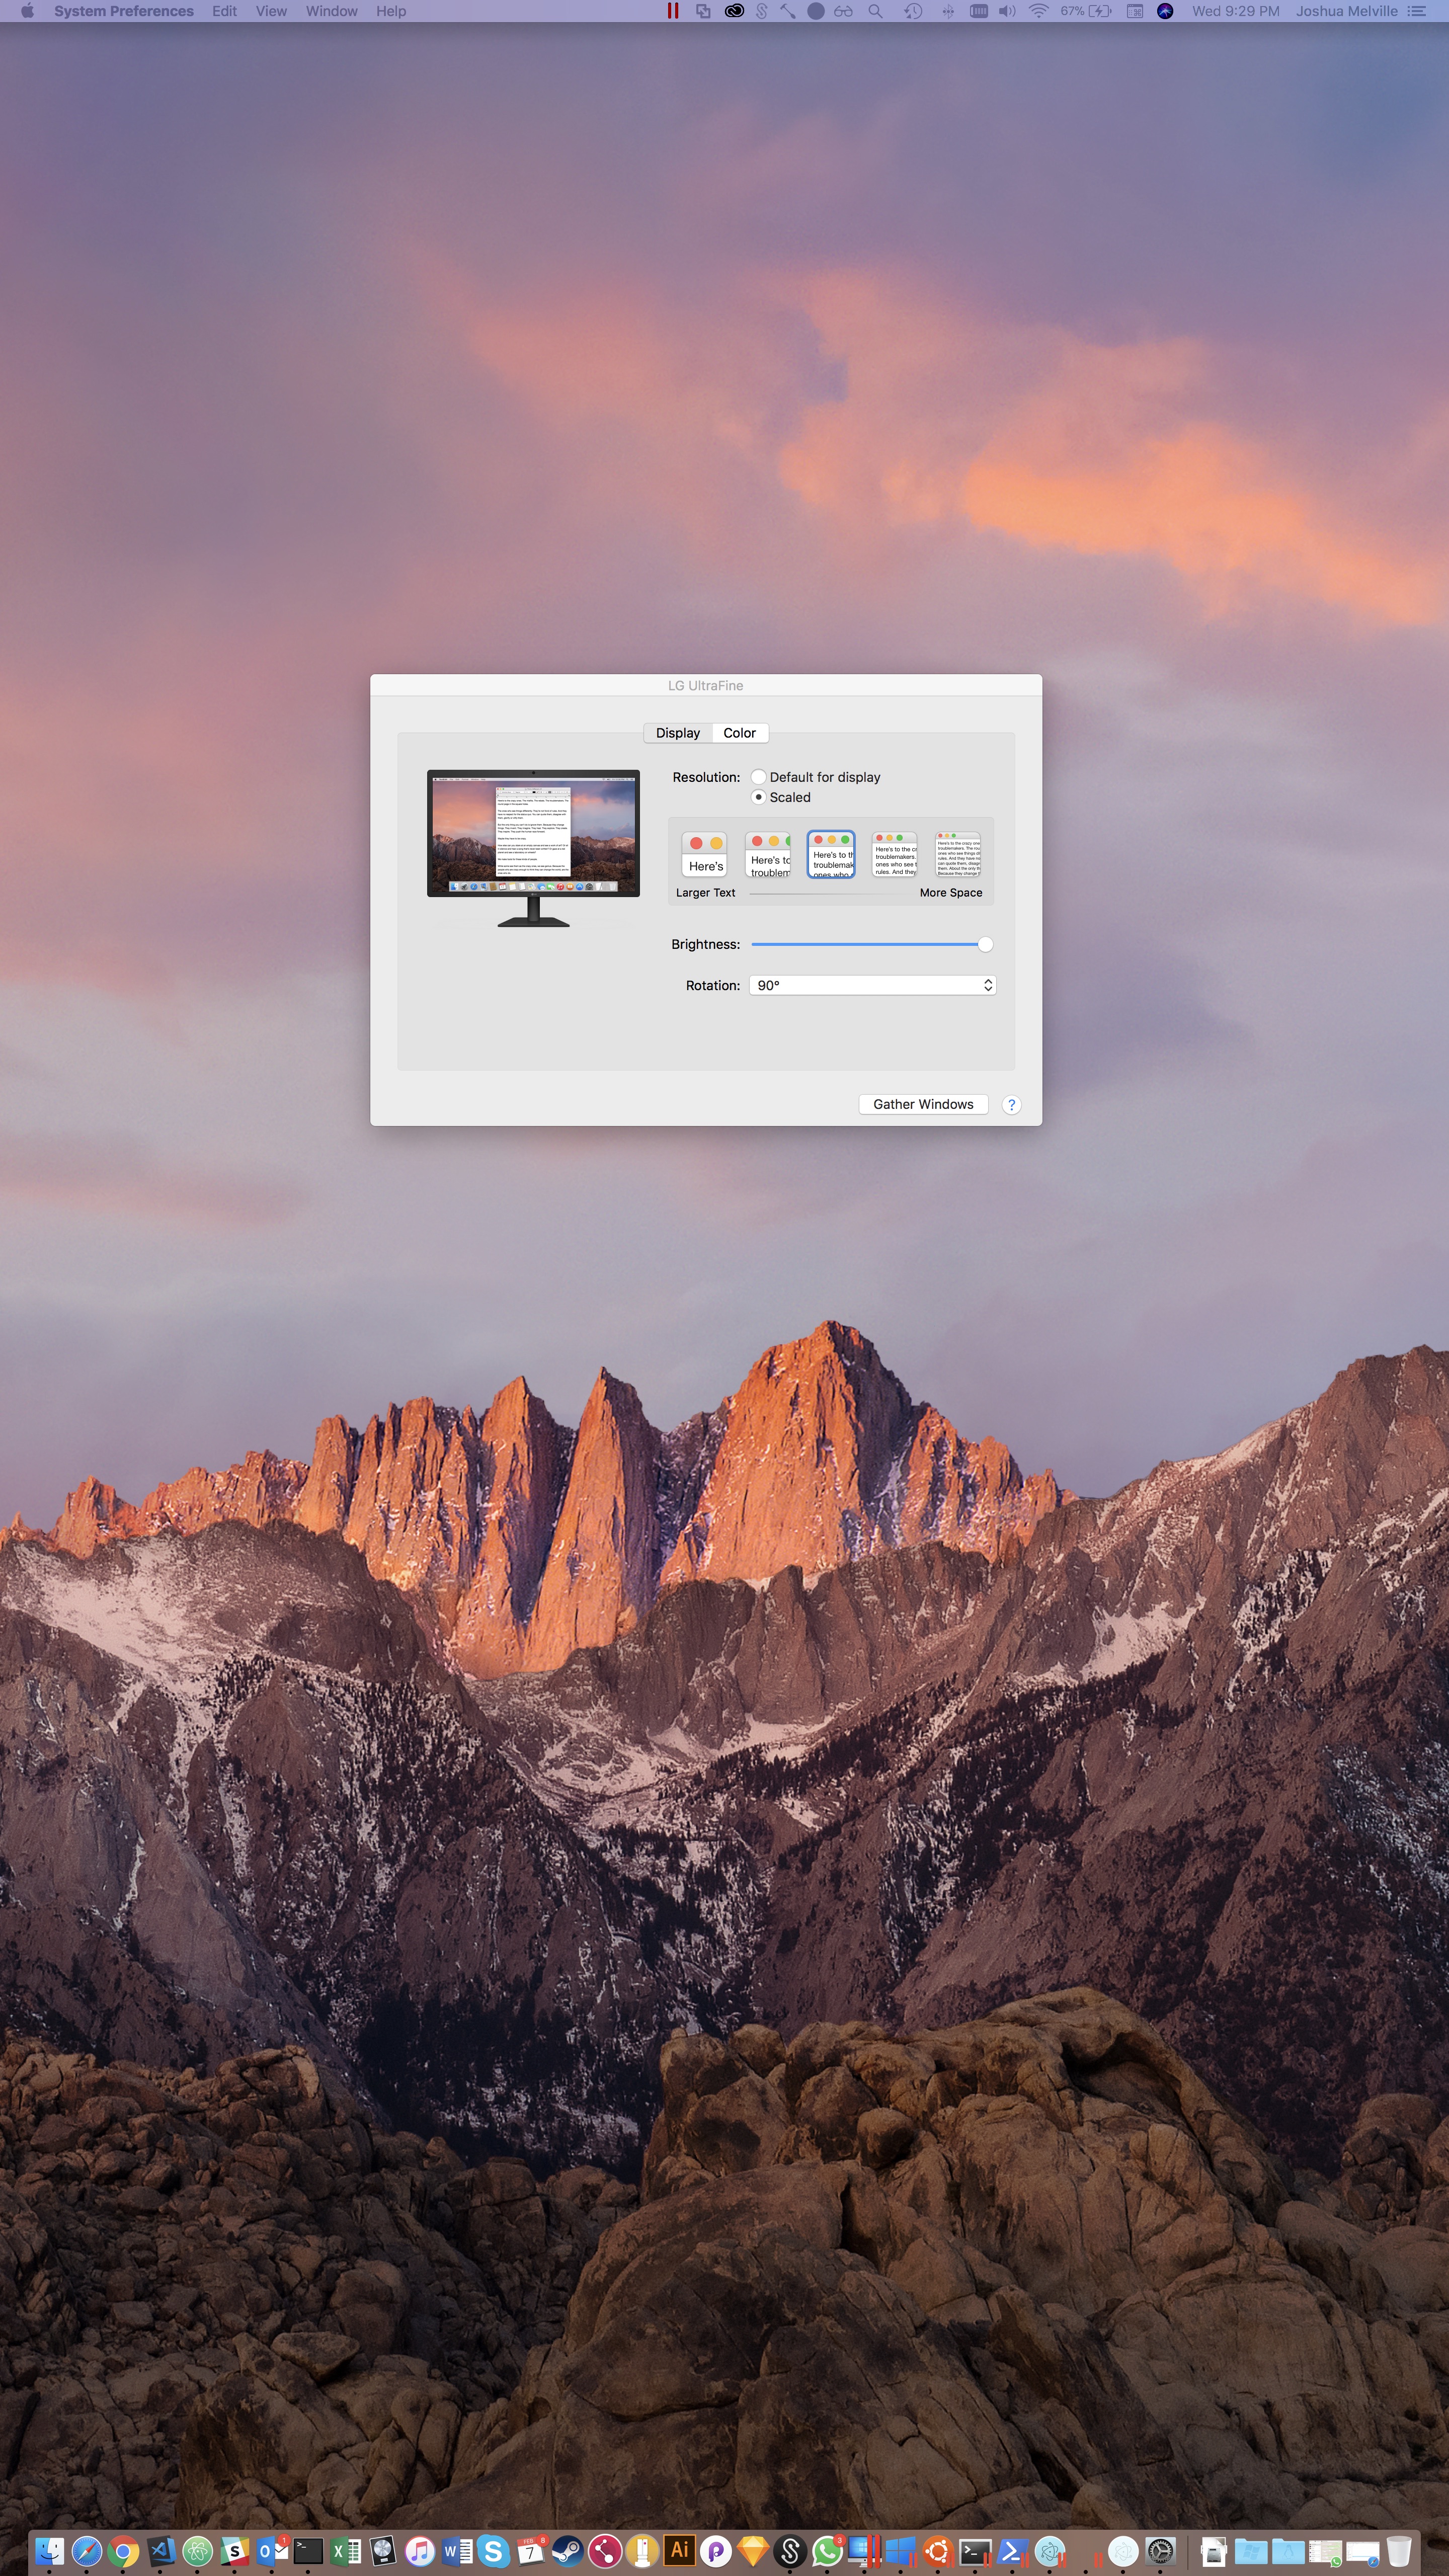The image size is (1449, 2576).
Task: Open the Edit menu
Action: pos(224,11)
